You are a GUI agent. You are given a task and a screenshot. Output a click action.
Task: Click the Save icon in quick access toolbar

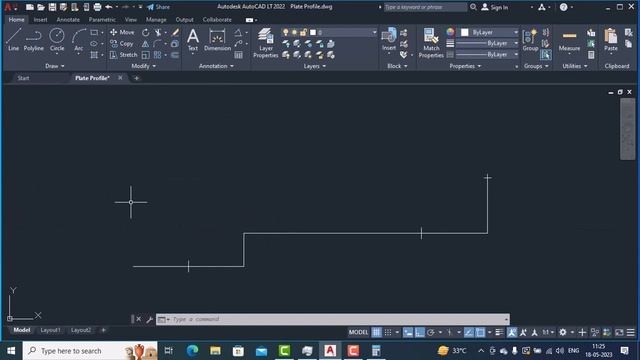tap(52, 7)
